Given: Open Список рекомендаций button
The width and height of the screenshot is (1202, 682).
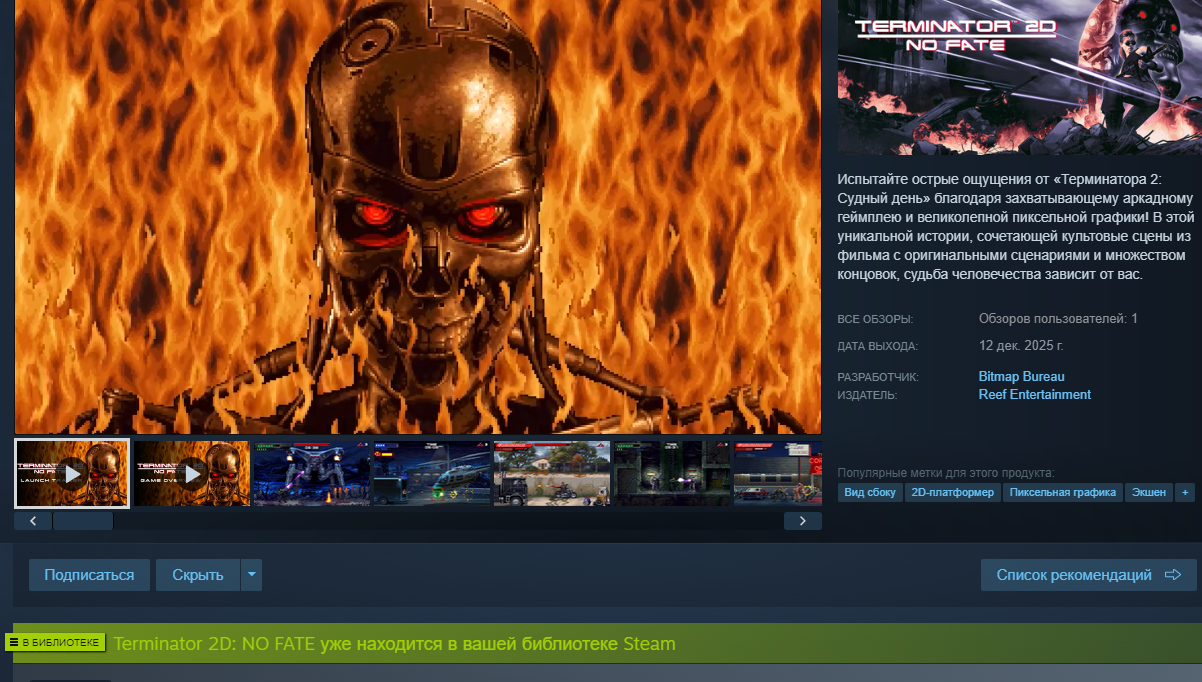Looking at the screenshot, I should pyautogui.click(x=1089, y=575).
